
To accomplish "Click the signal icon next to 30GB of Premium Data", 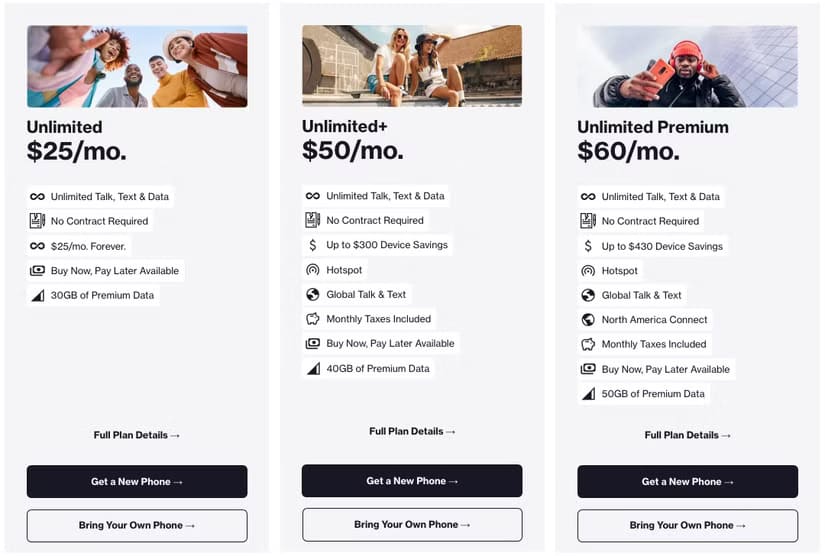I will (37, 296).
